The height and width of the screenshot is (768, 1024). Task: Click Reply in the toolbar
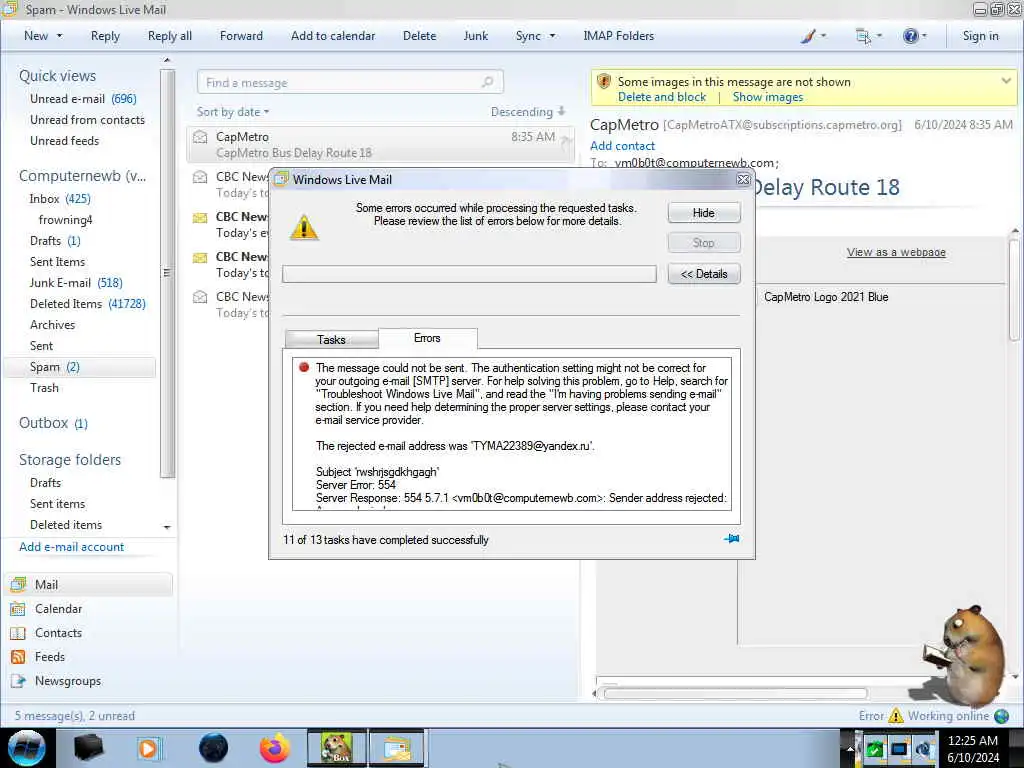(x=105, y=36)
